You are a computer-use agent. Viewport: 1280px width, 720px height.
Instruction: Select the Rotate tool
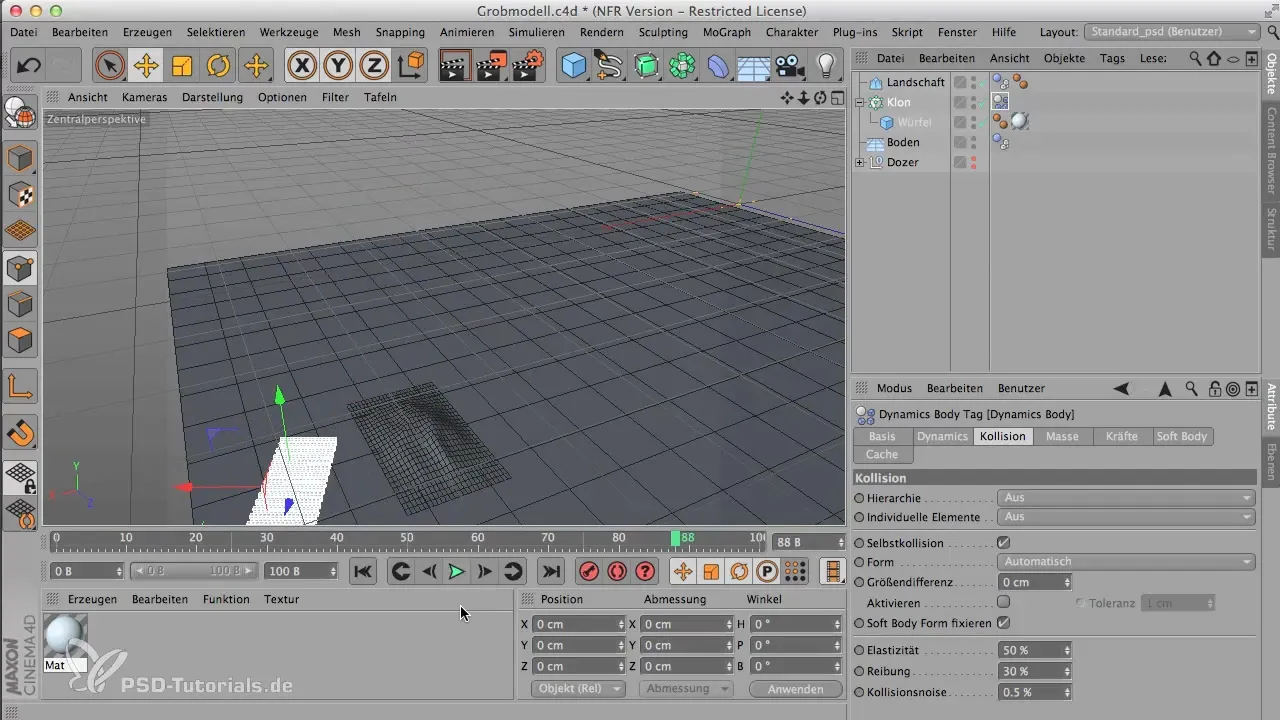(218, 67)
